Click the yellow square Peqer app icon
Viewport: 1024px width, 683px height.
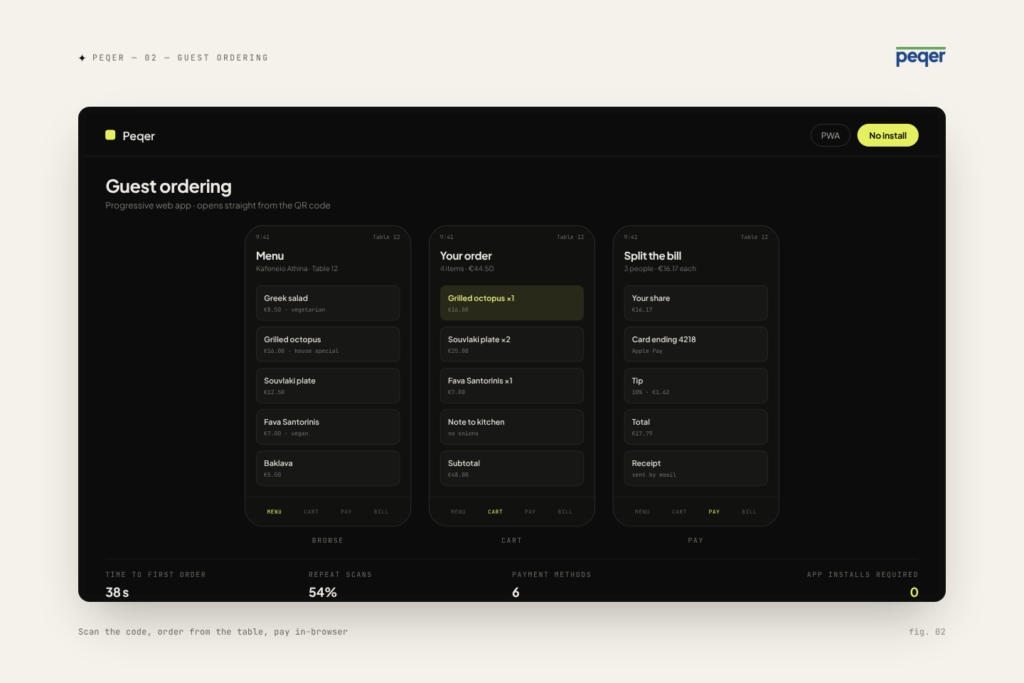click(x=110, y=135)
